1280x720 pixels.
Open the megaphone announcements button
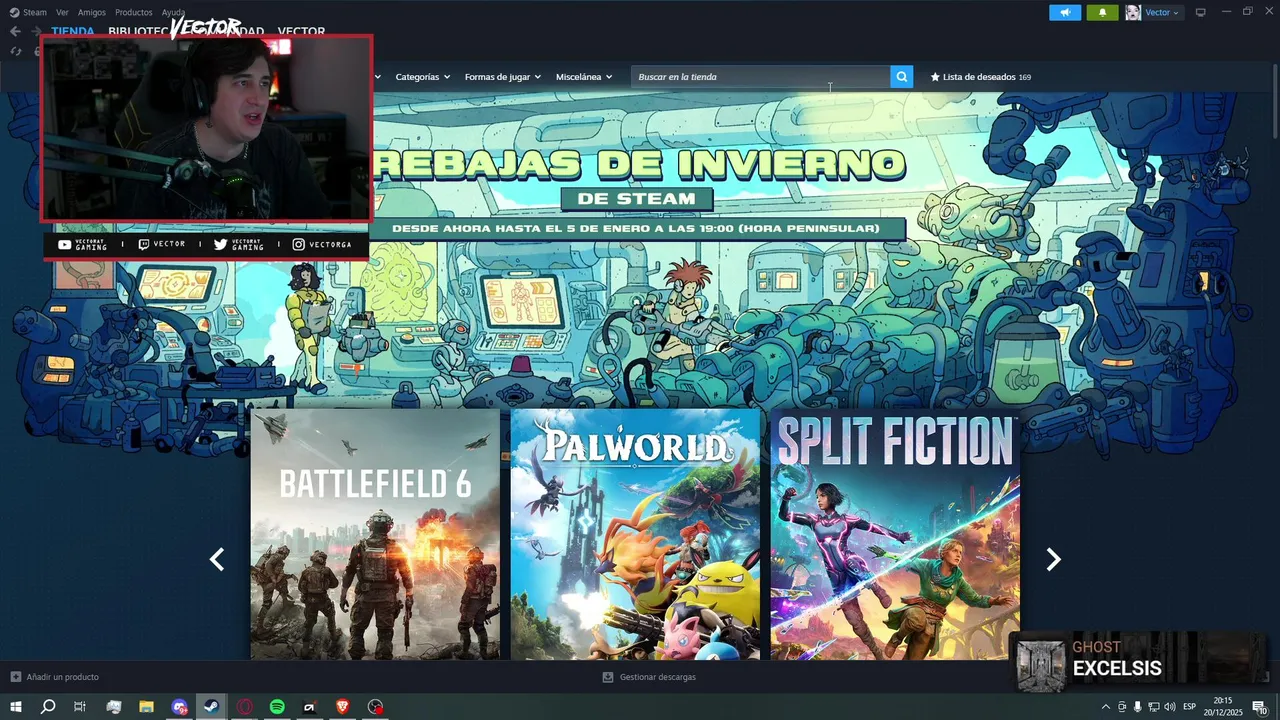[x=1065, y=12]
